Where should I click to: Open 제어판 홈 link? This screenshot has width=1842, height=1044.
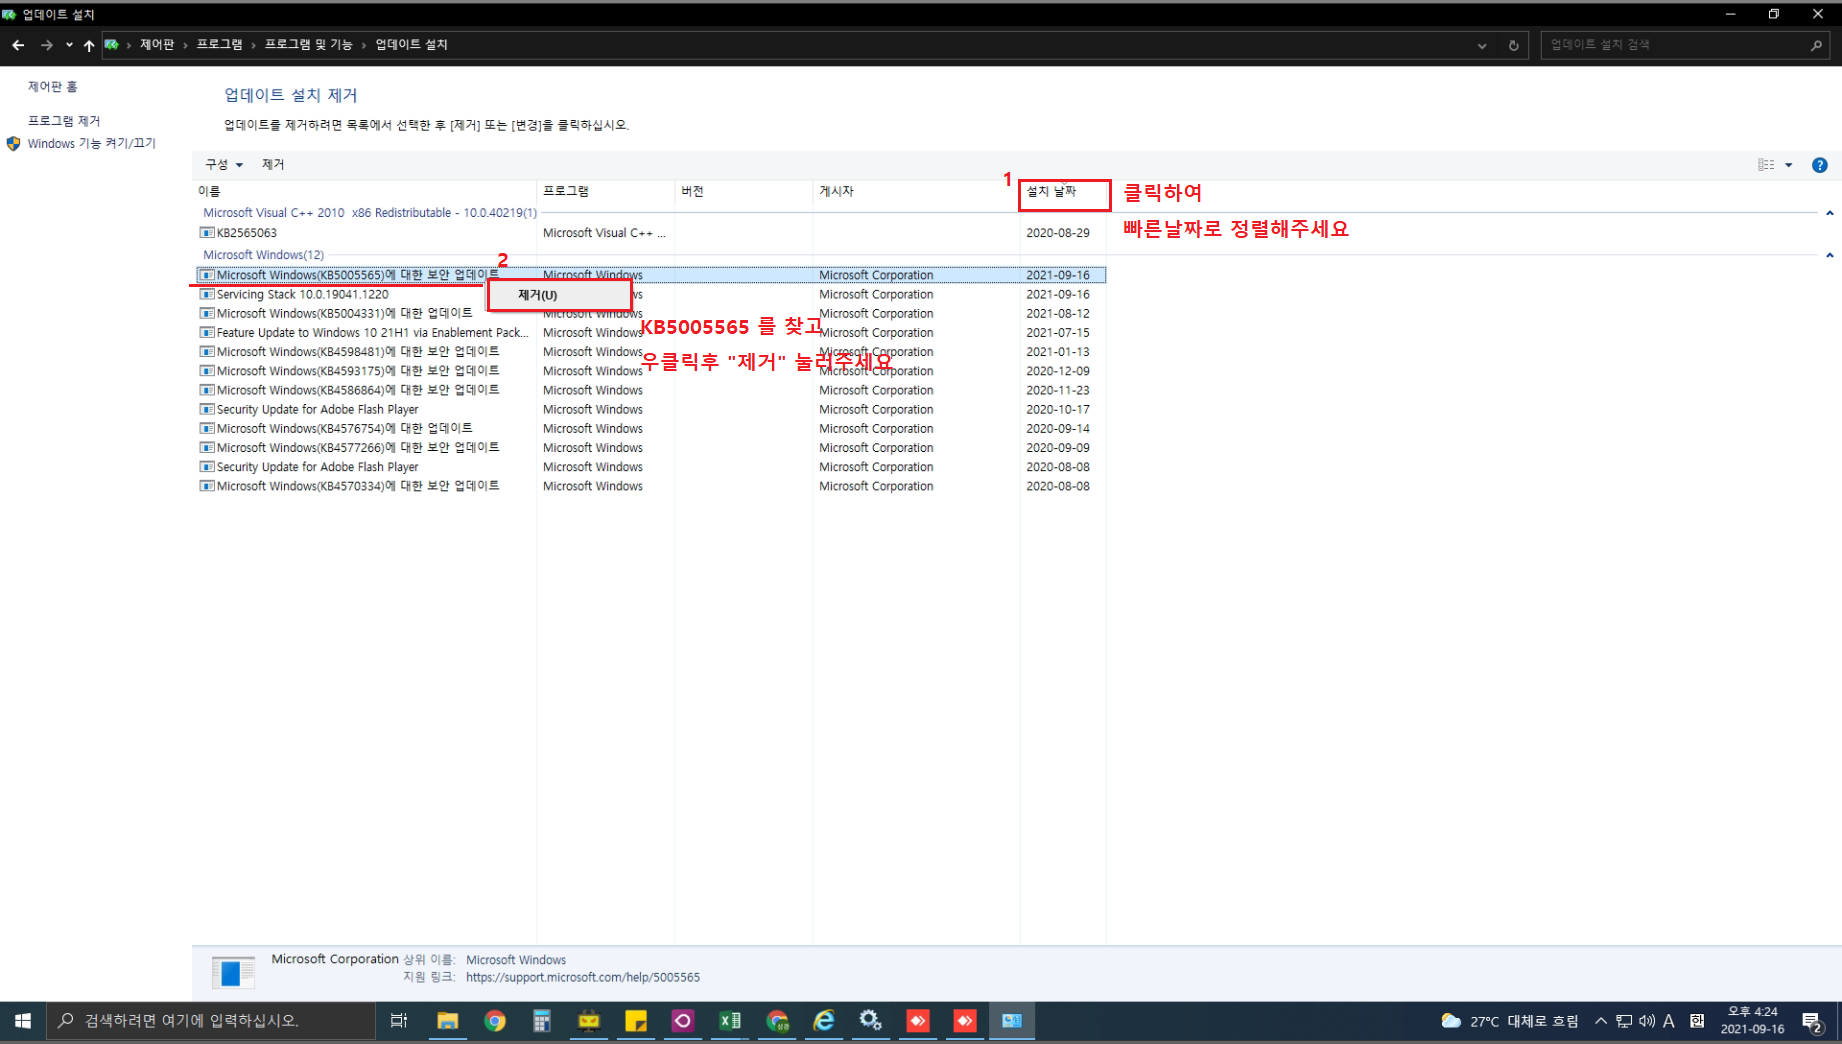53,87
